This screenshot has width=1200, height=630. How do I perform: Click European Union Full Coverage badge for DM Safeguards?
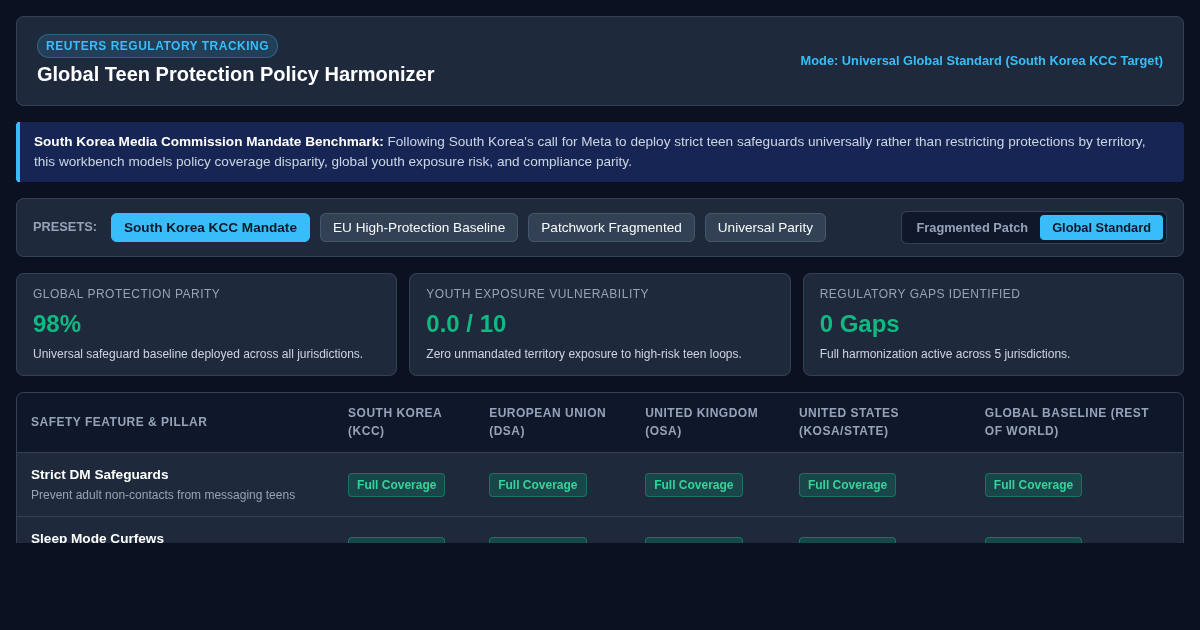(x=538, y=485)
